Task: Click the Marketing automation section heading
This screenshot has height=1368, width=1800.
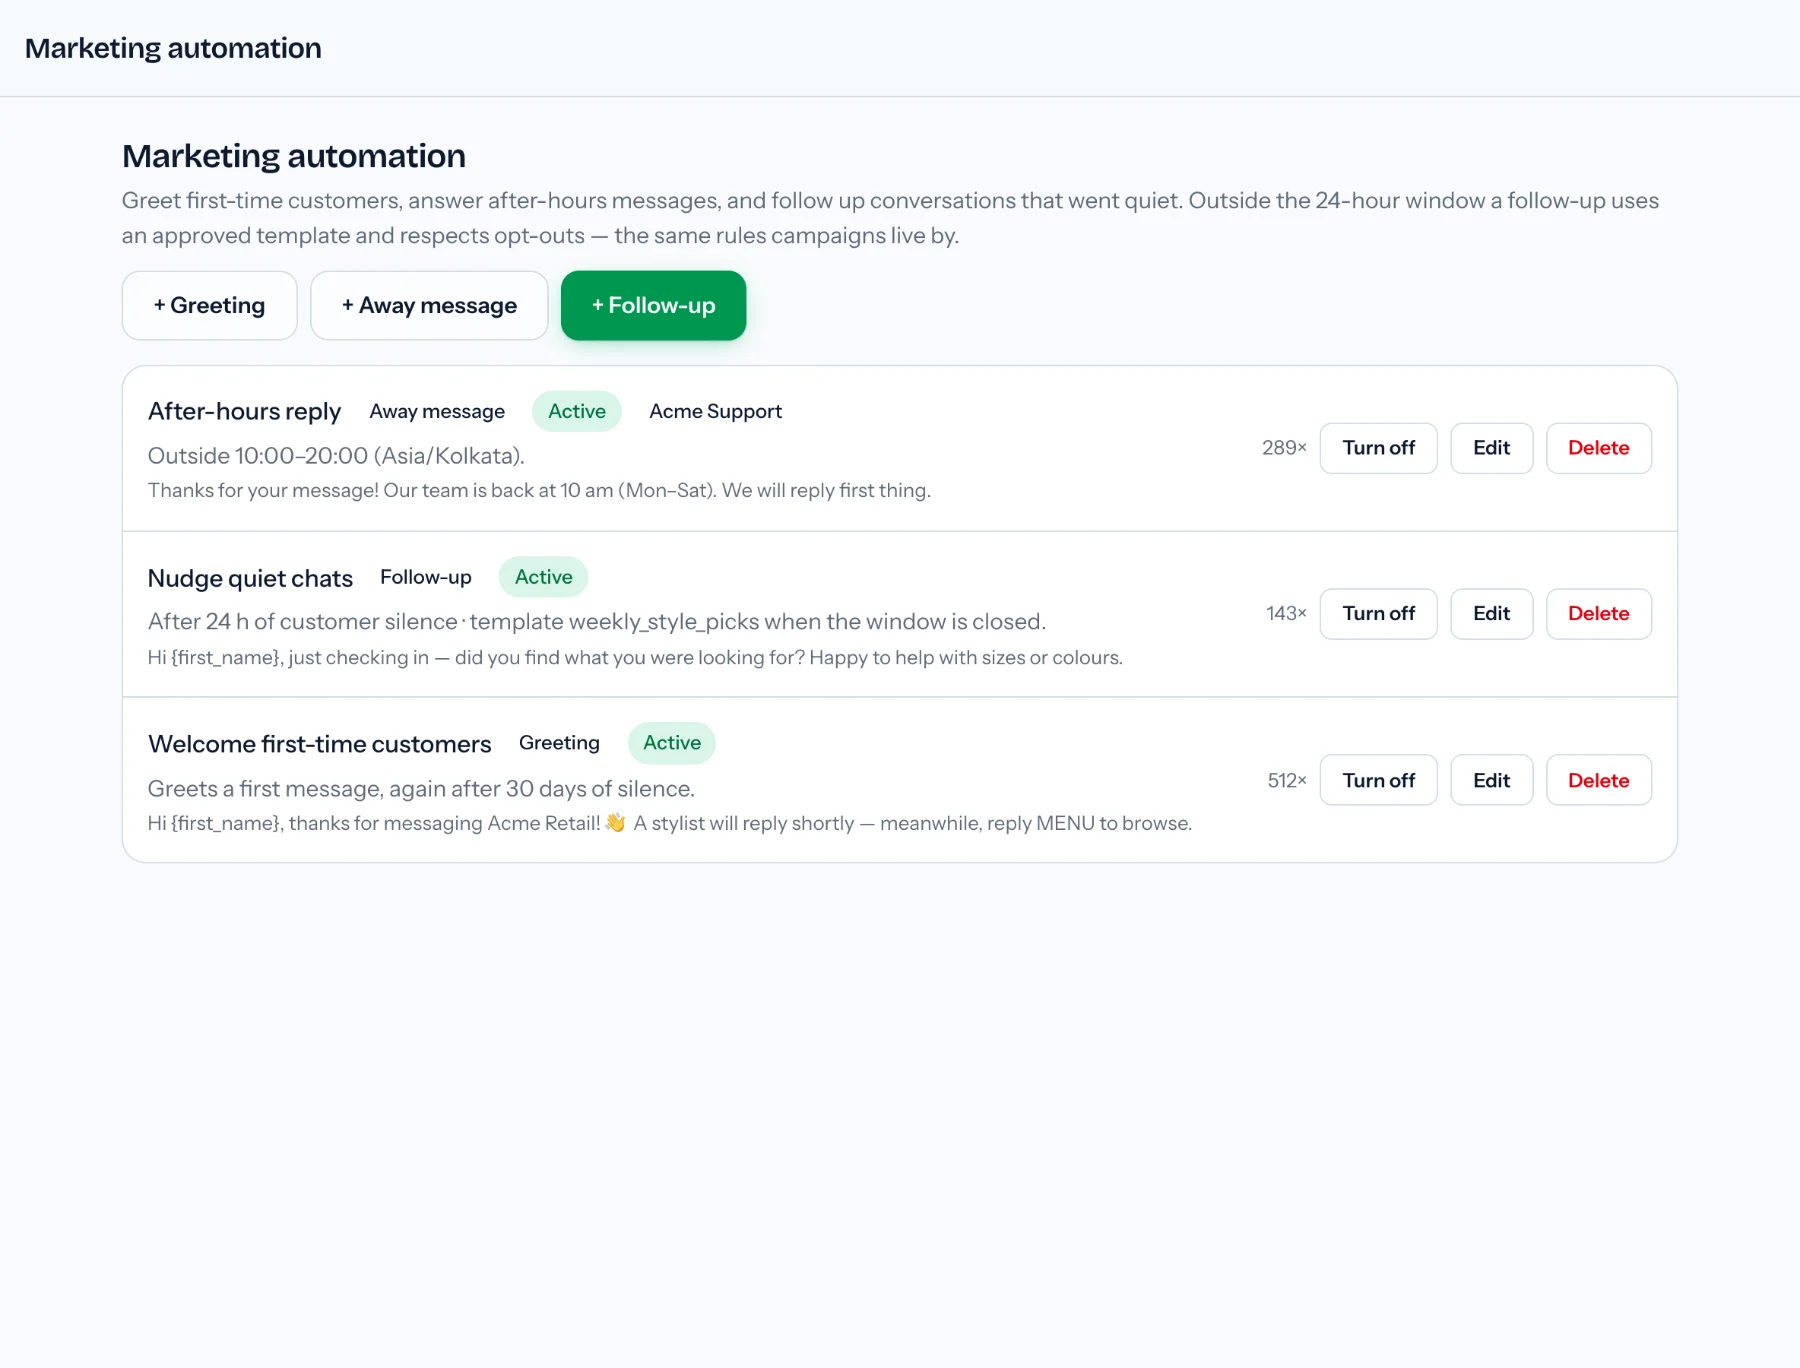Action: click(294, 156)
